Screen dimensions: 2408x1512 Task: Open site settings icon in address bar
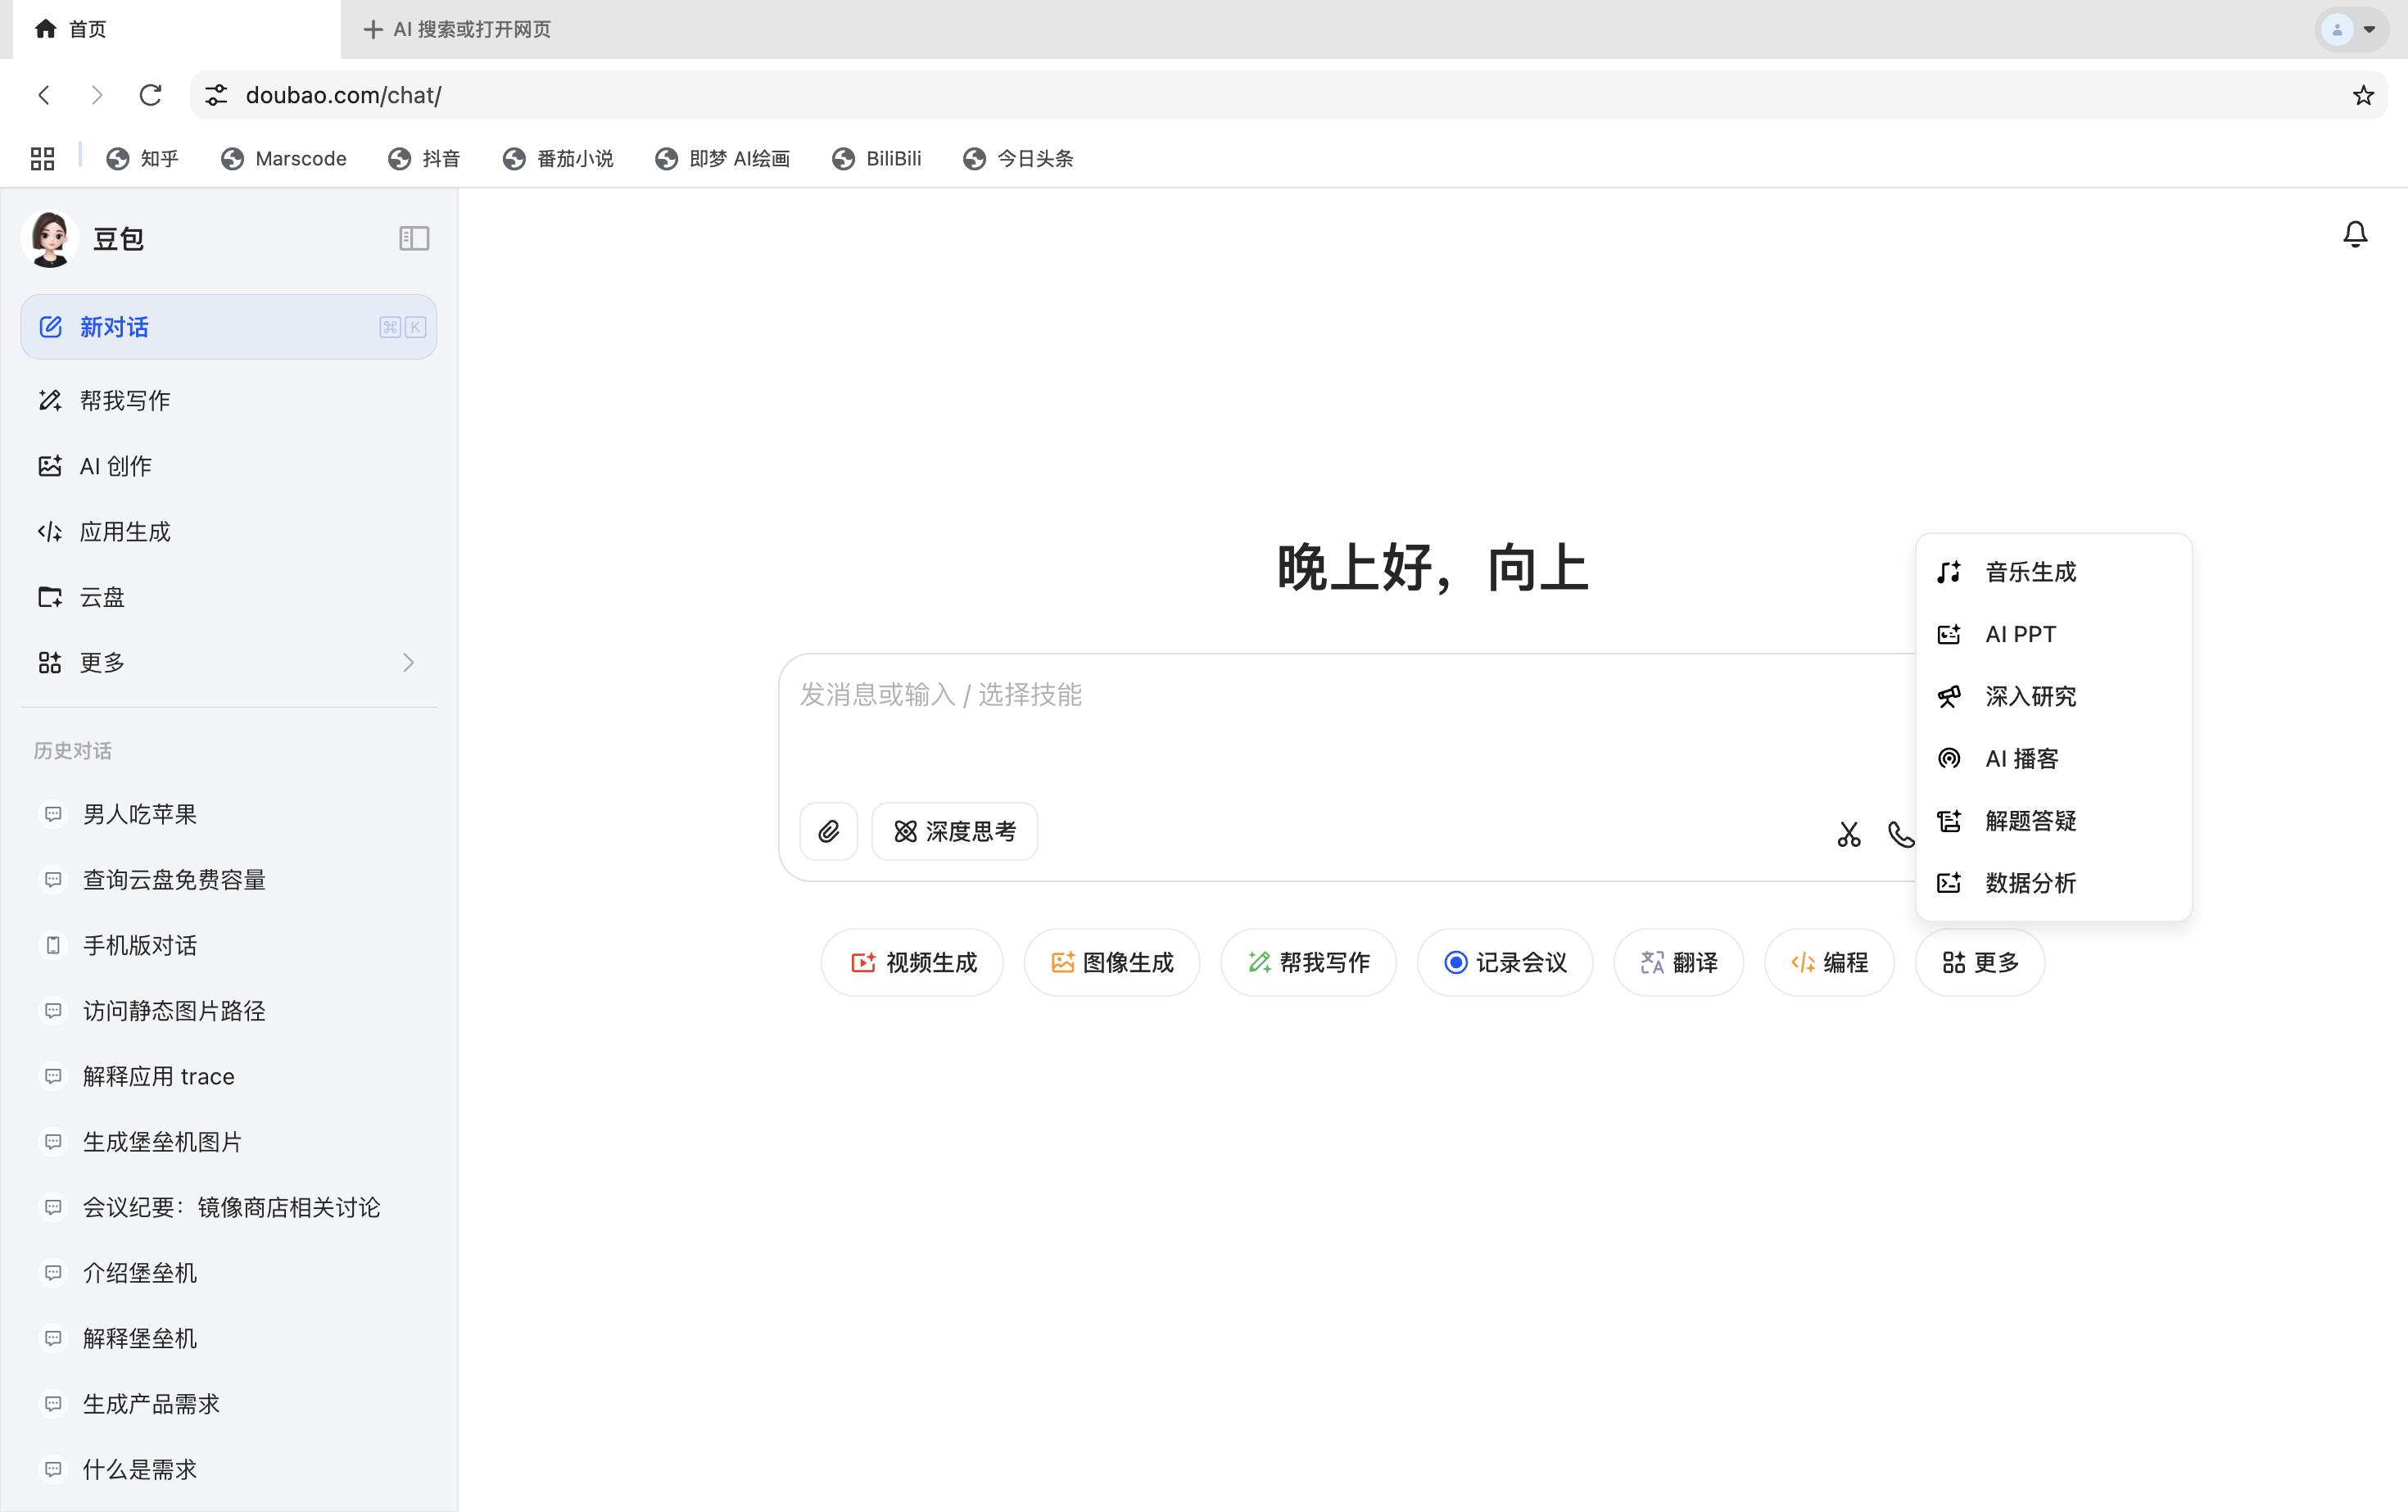[216, 95]
